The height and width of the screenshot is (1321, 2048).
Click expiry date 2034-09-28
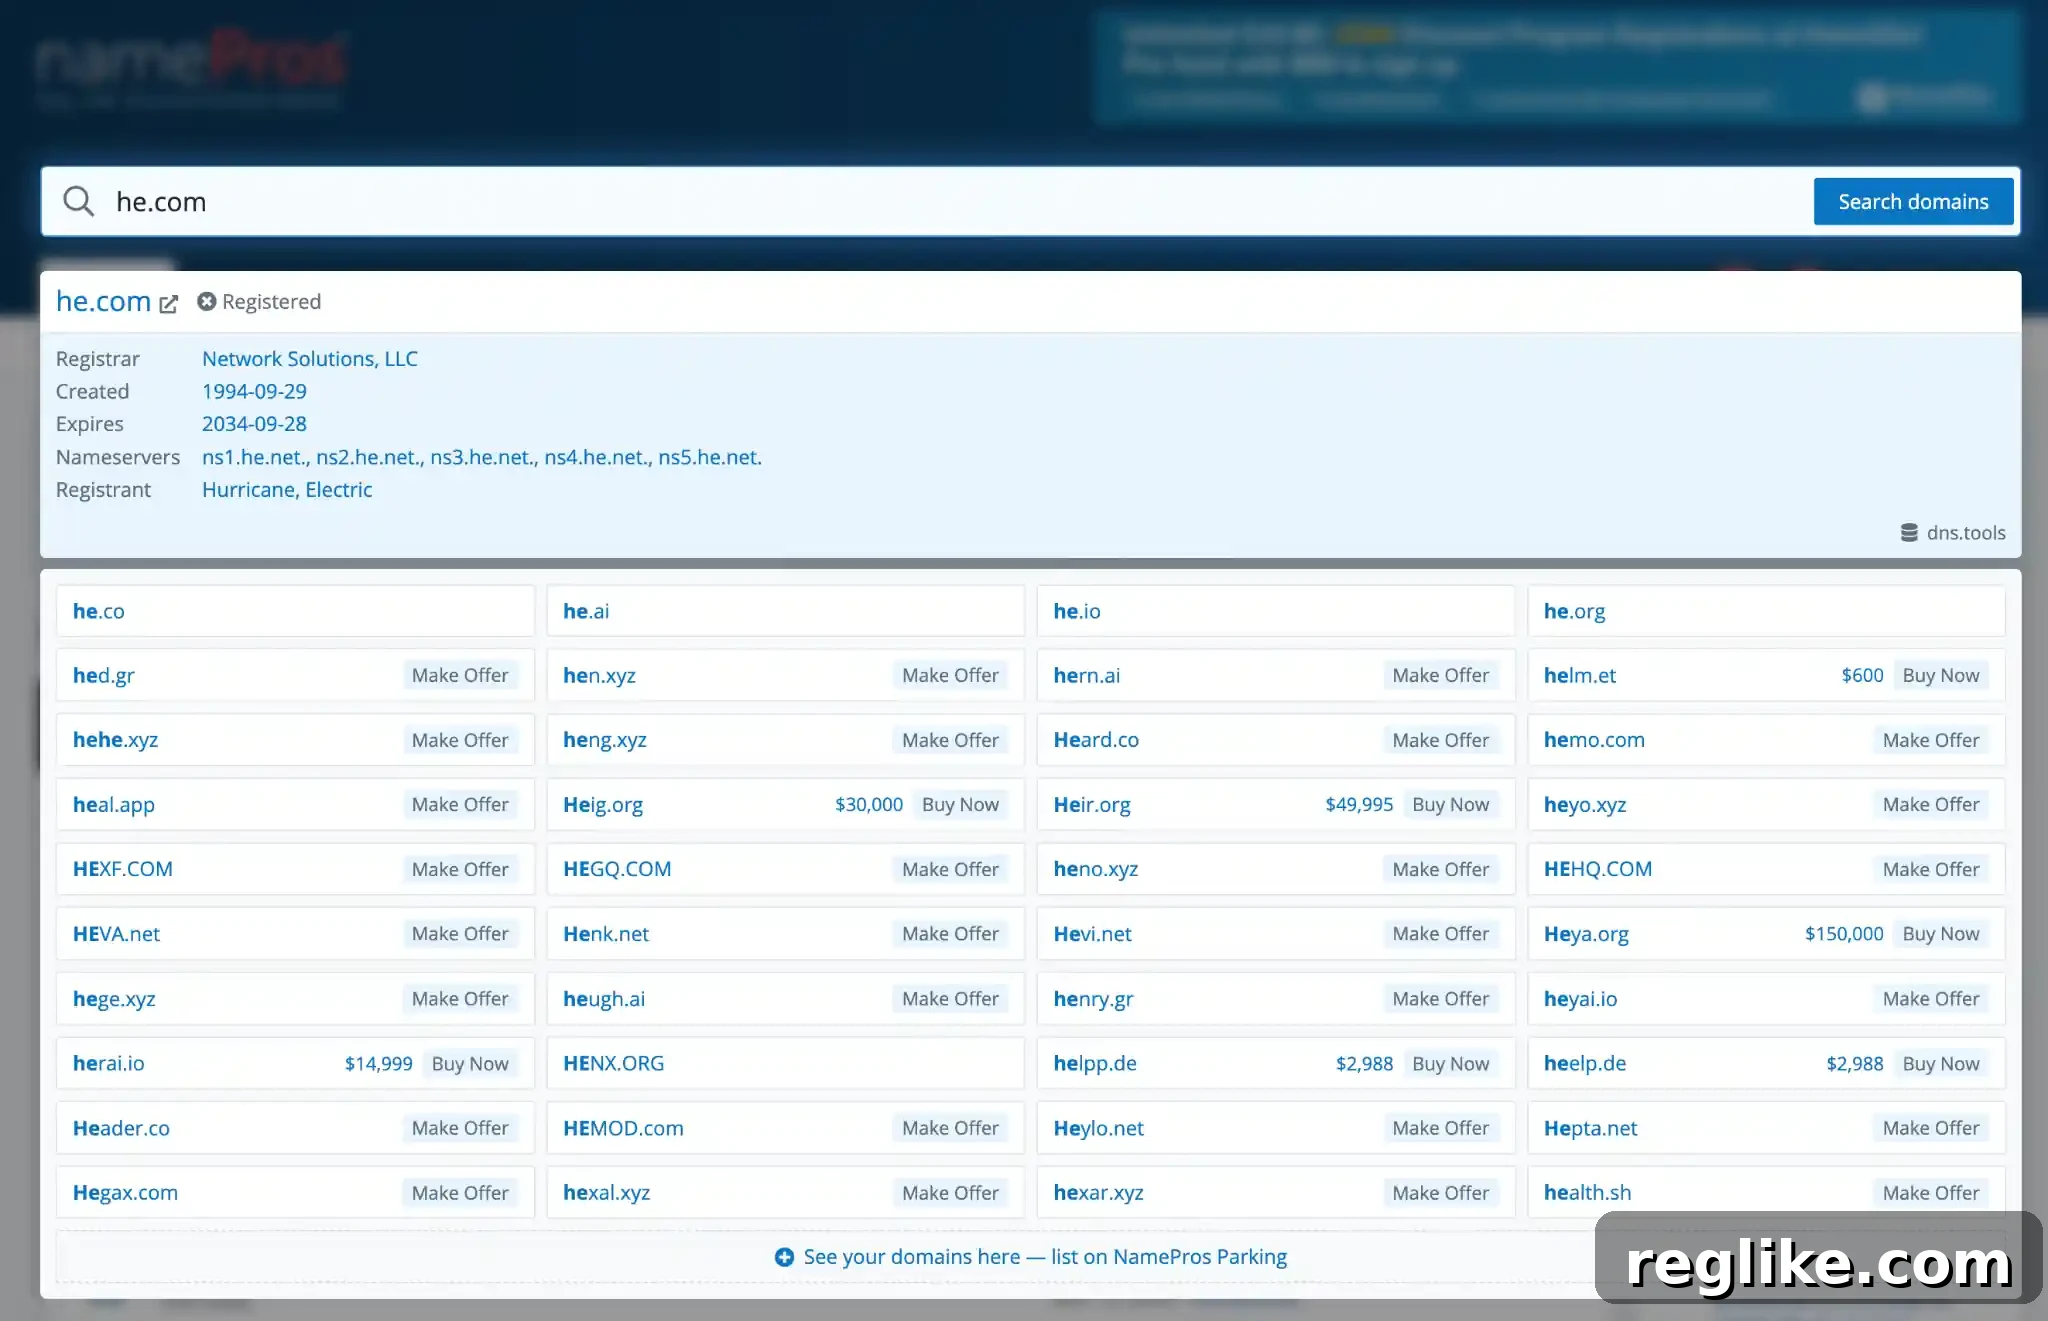coord(254,423)
